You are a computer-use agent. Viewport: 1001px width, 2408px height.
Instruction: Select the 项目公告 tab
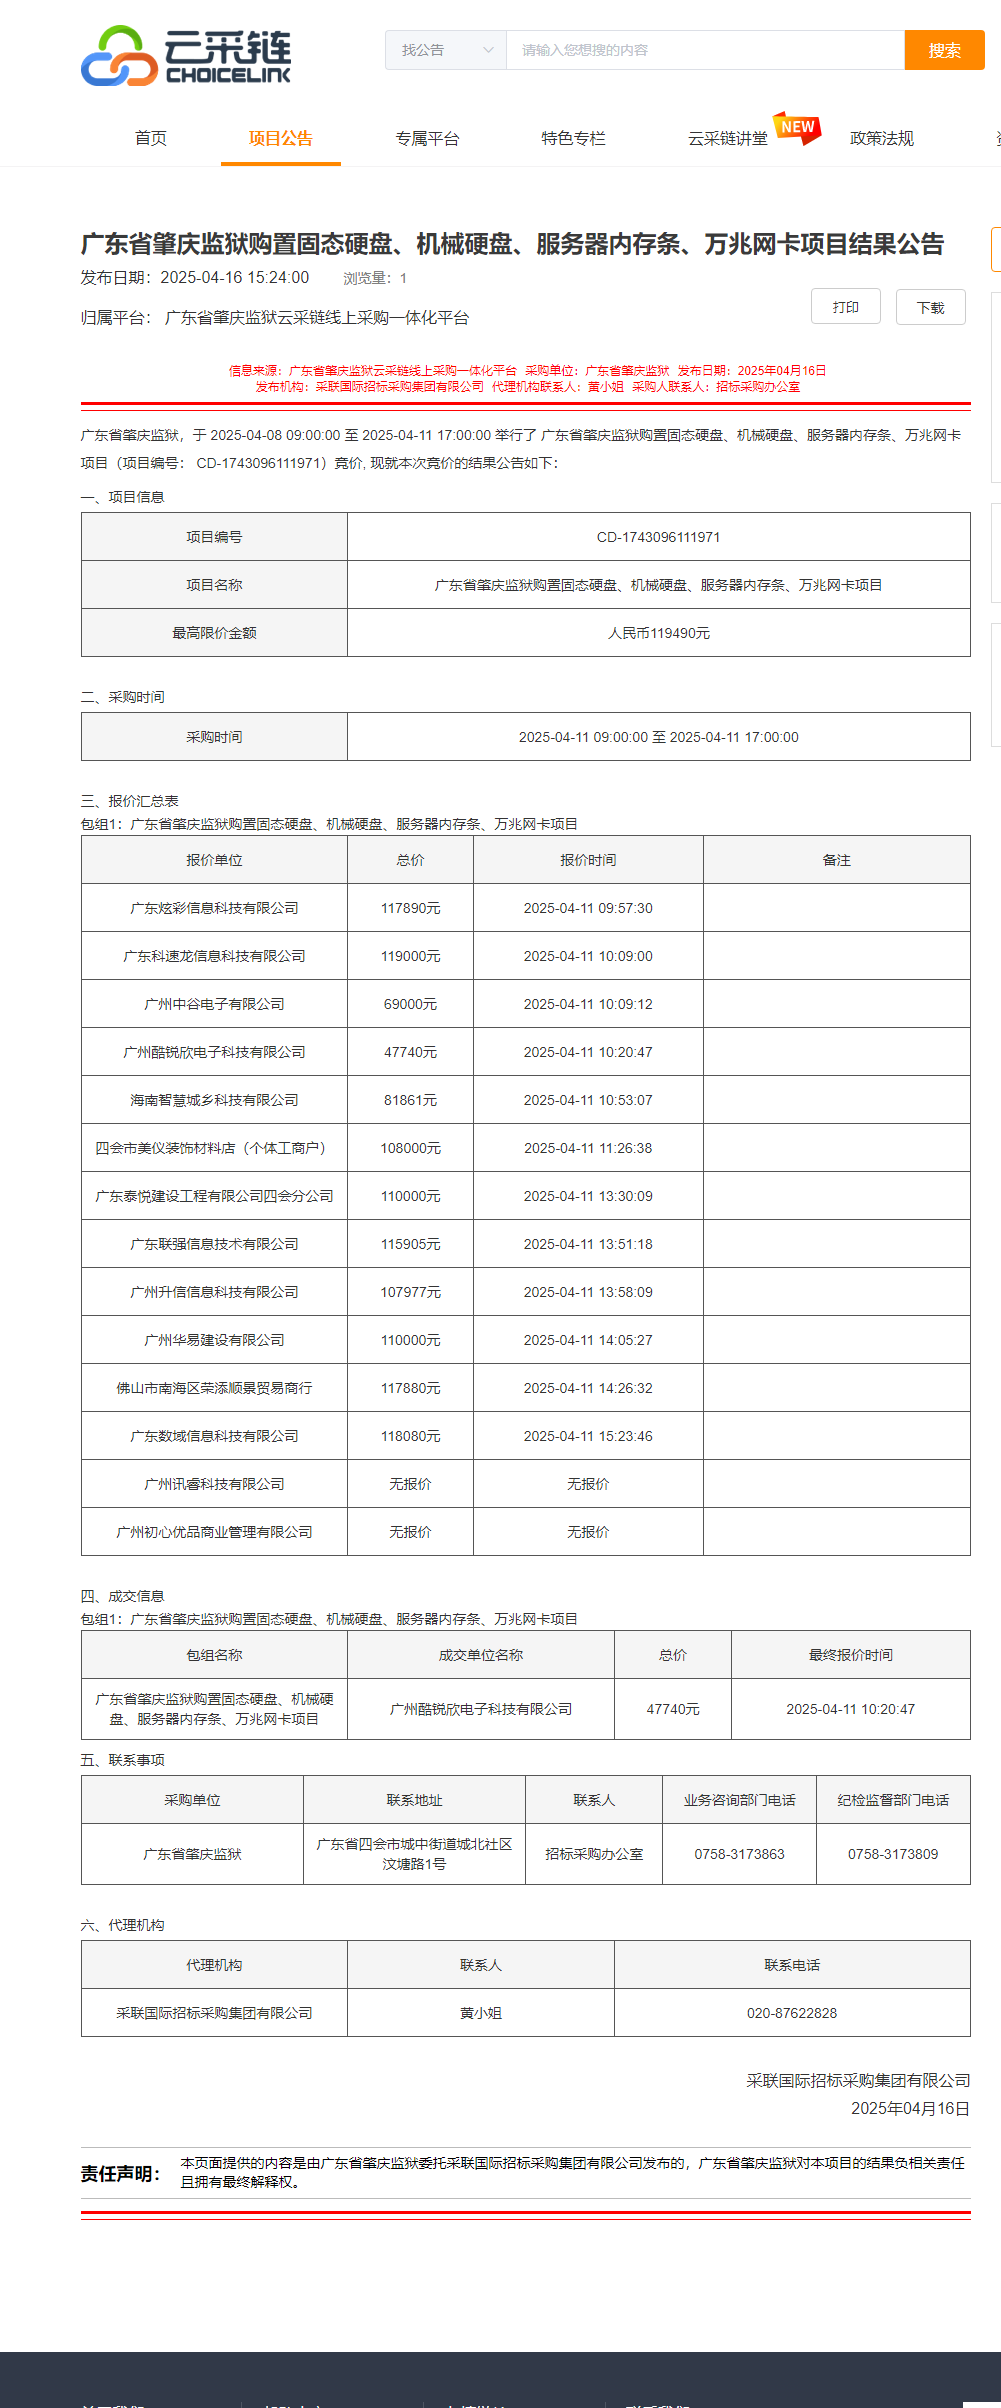click(x=281, y=138)
